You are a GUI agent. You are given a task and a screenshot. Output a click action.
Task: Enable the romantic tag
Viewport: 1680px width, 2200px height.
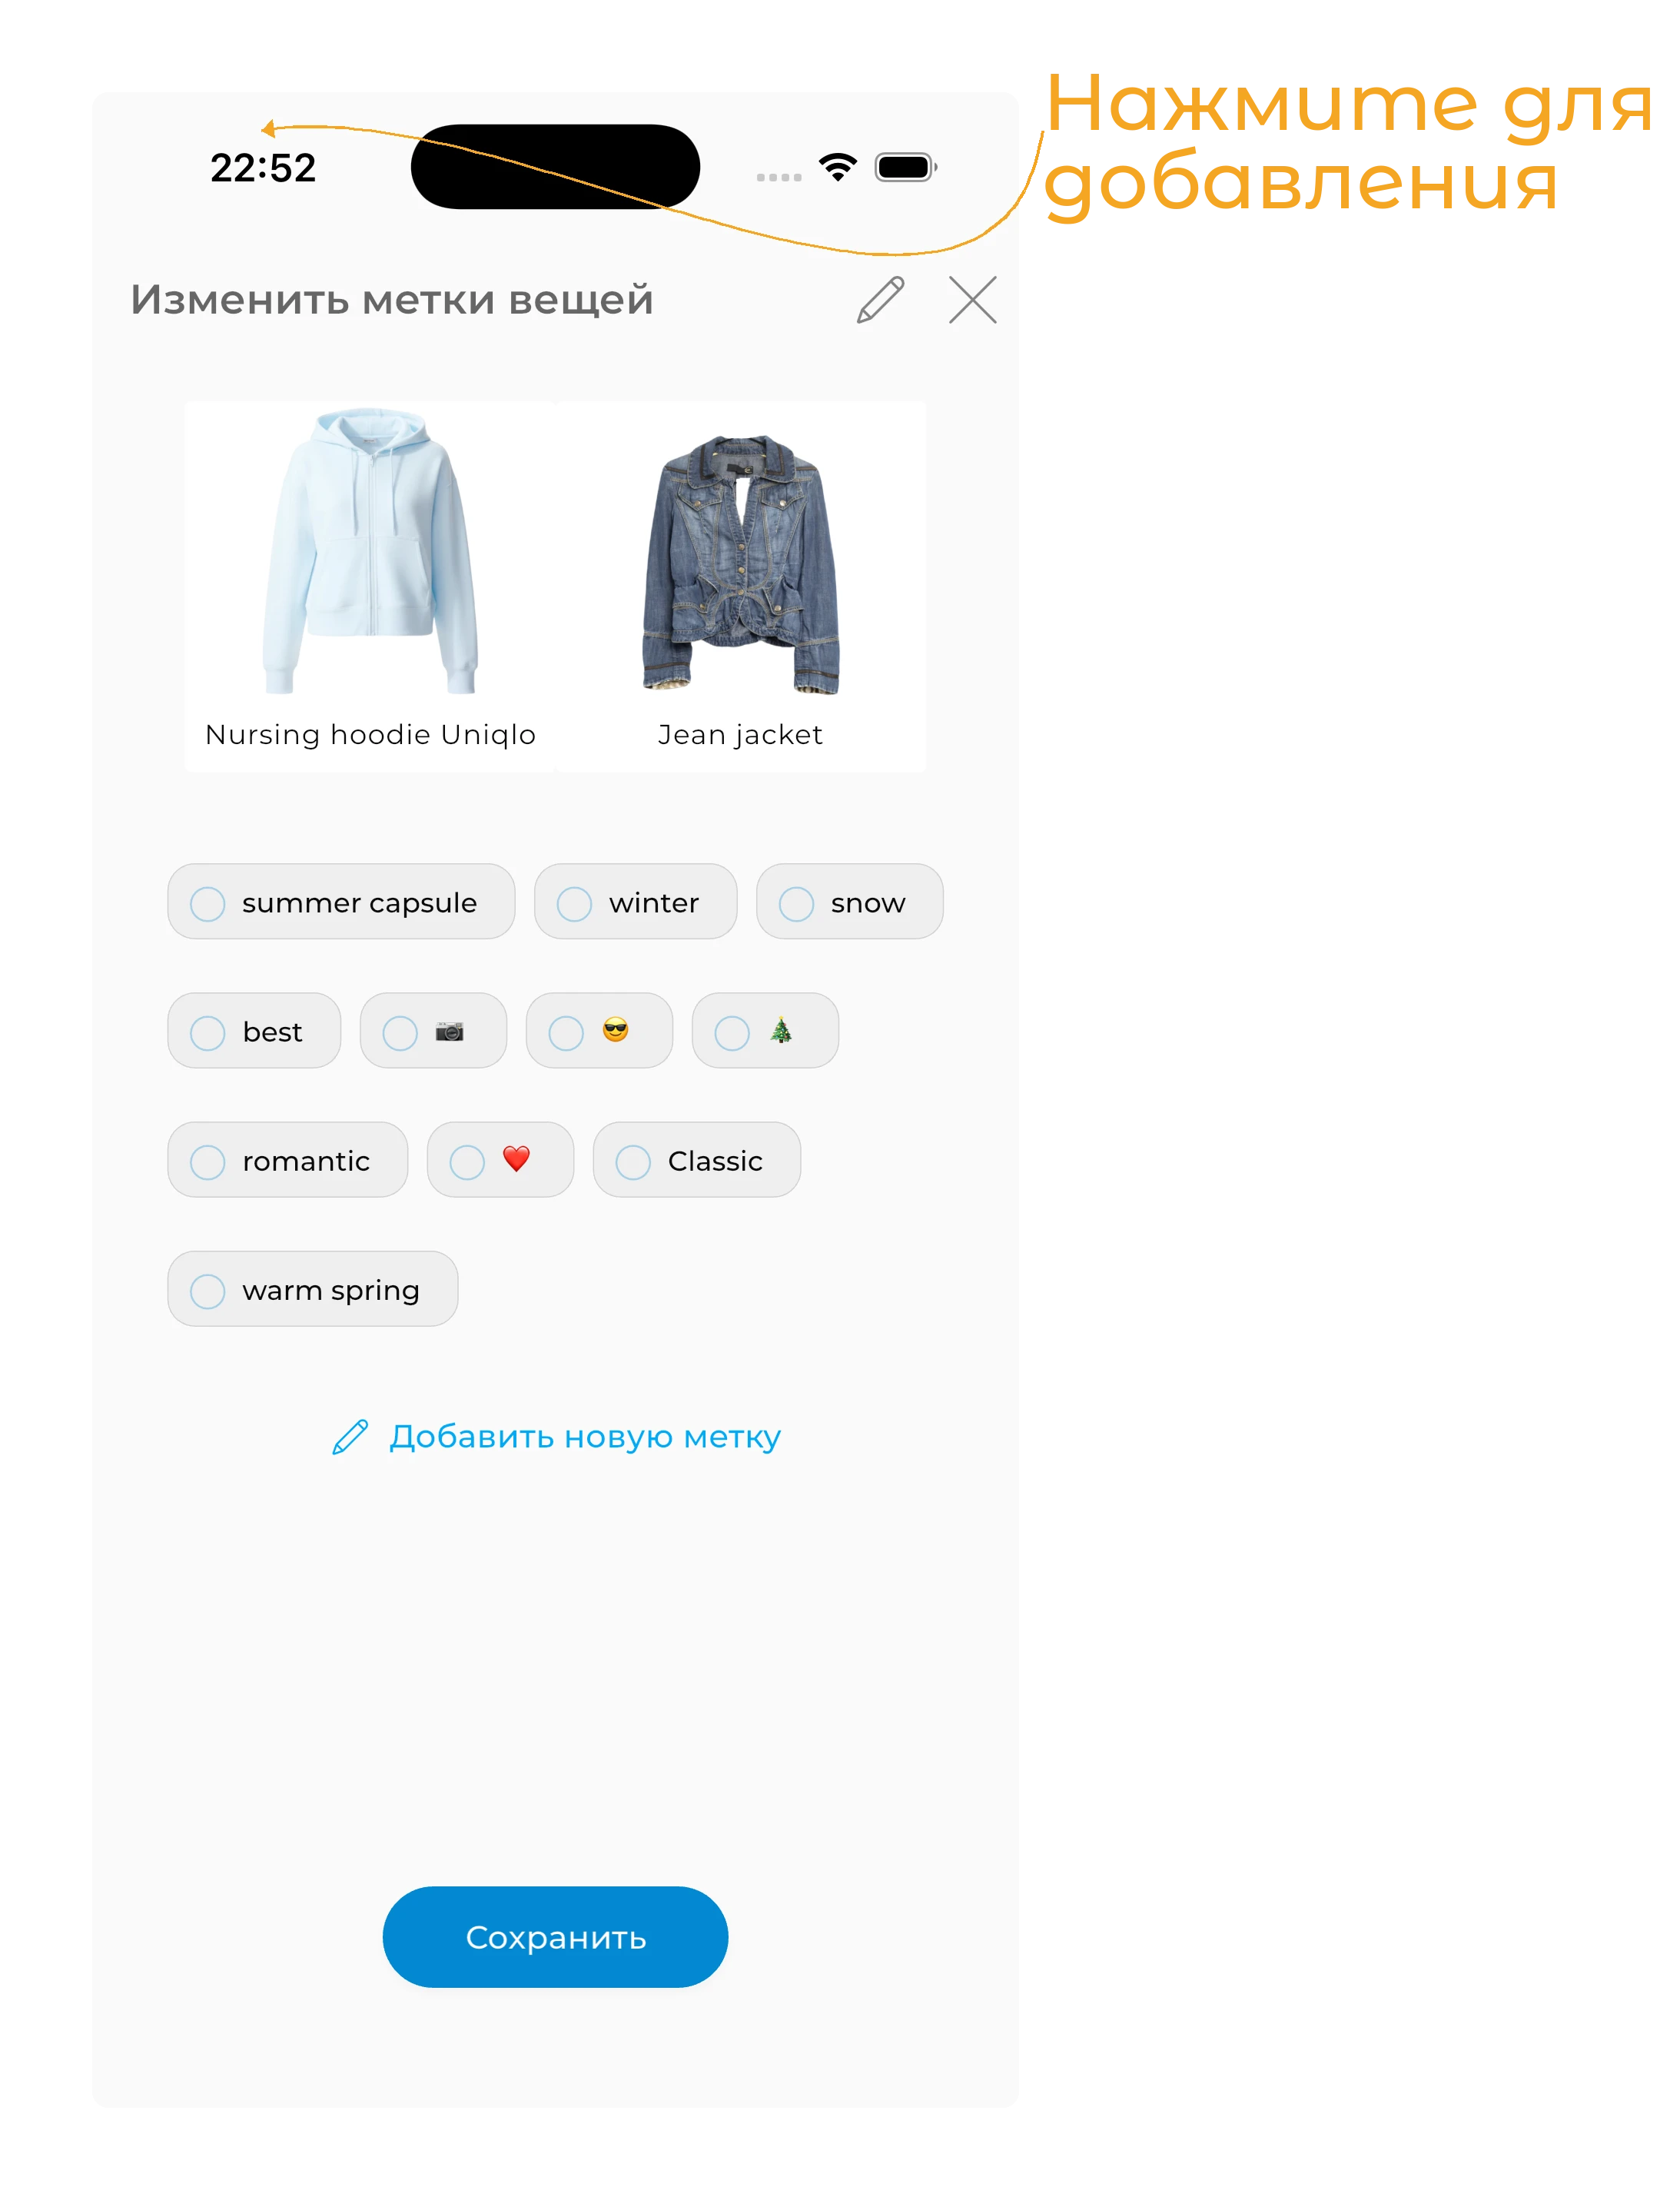(x=287, y=1160)
